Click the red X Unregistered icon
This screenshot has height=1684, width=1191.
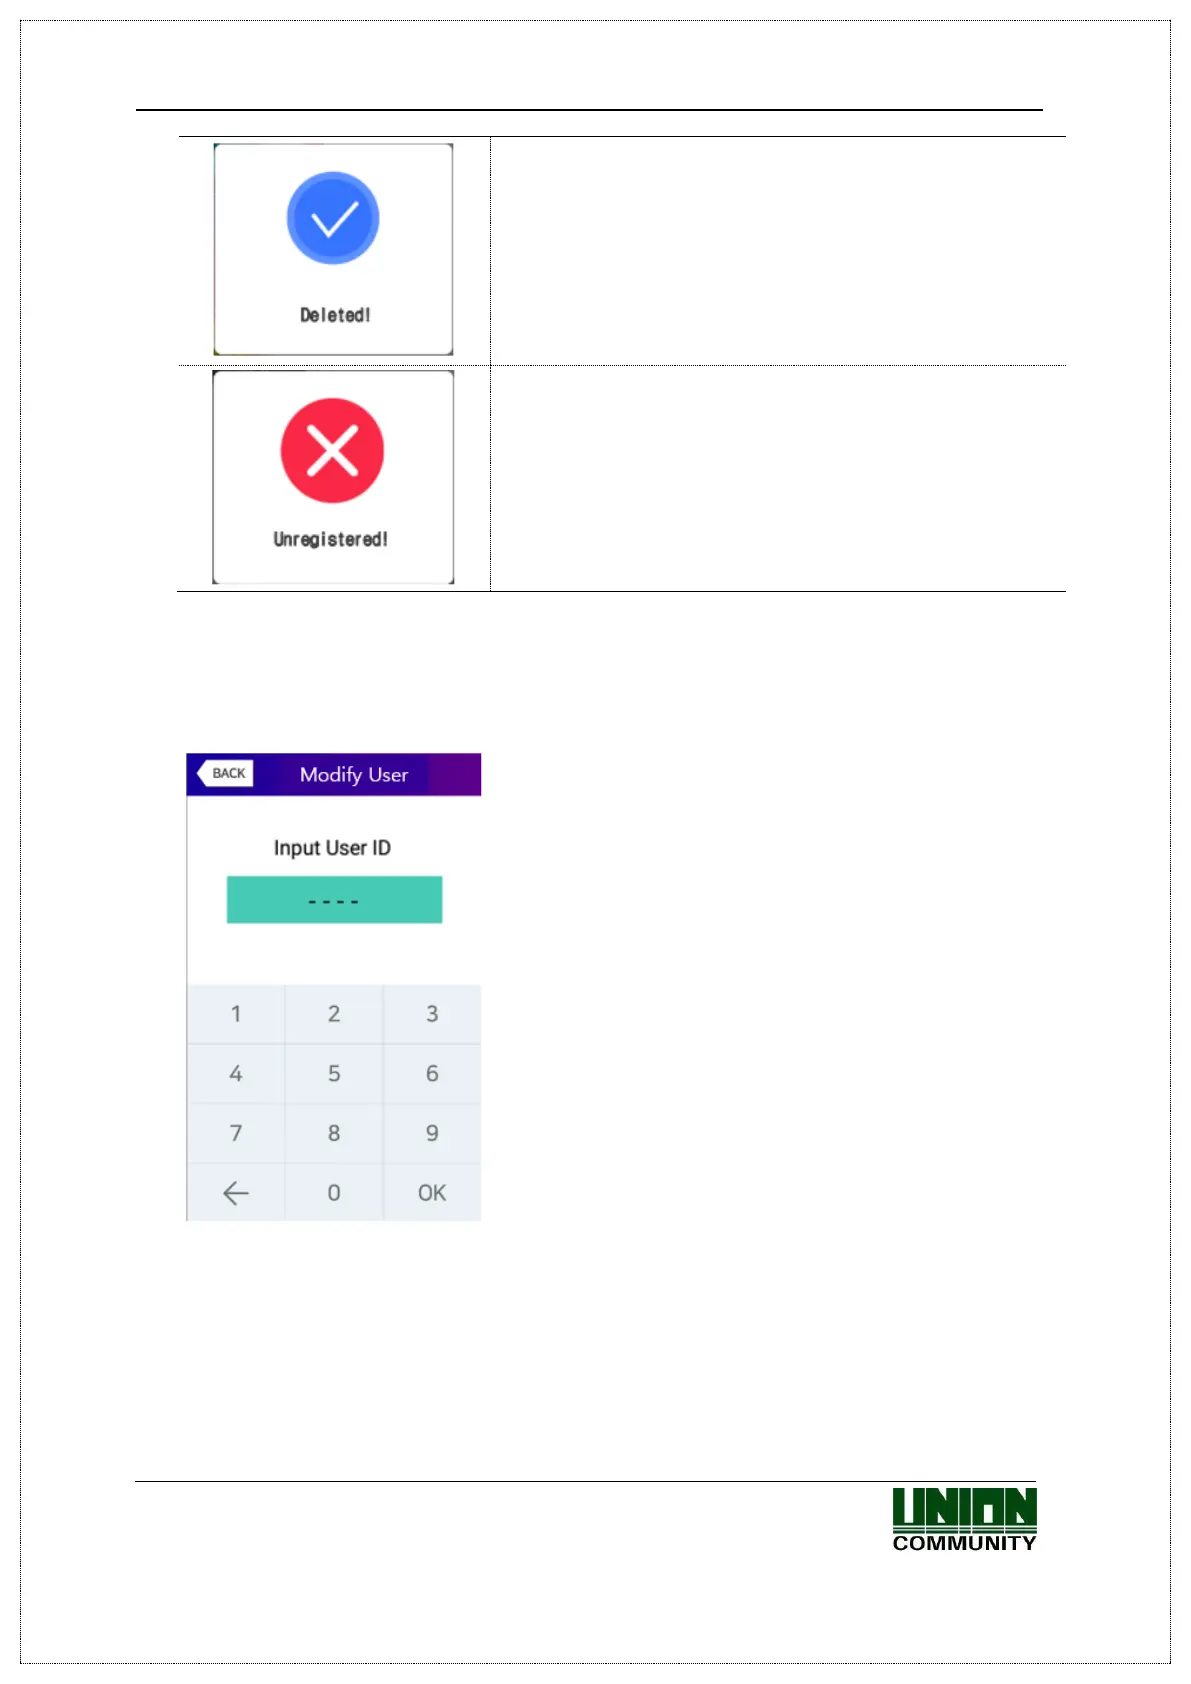tap(332, 450)
